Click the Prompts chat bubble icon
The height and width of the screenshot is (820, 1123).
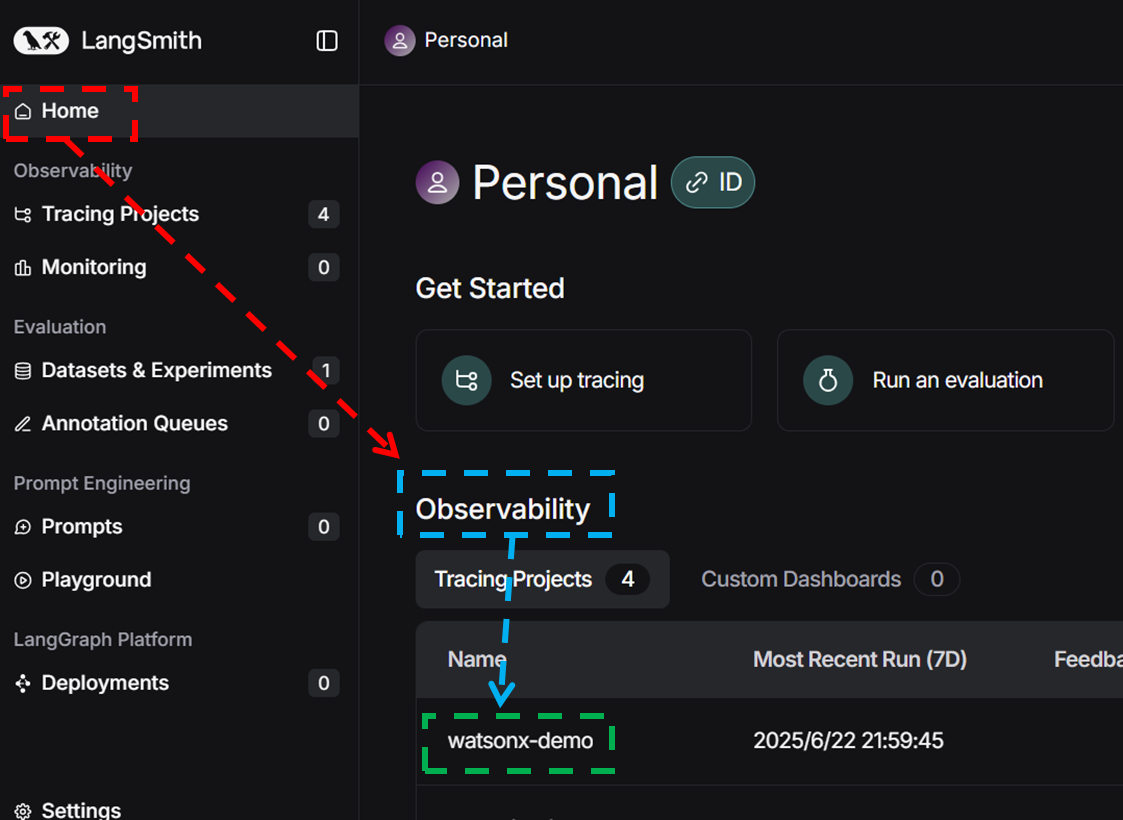tap(23, 527)
